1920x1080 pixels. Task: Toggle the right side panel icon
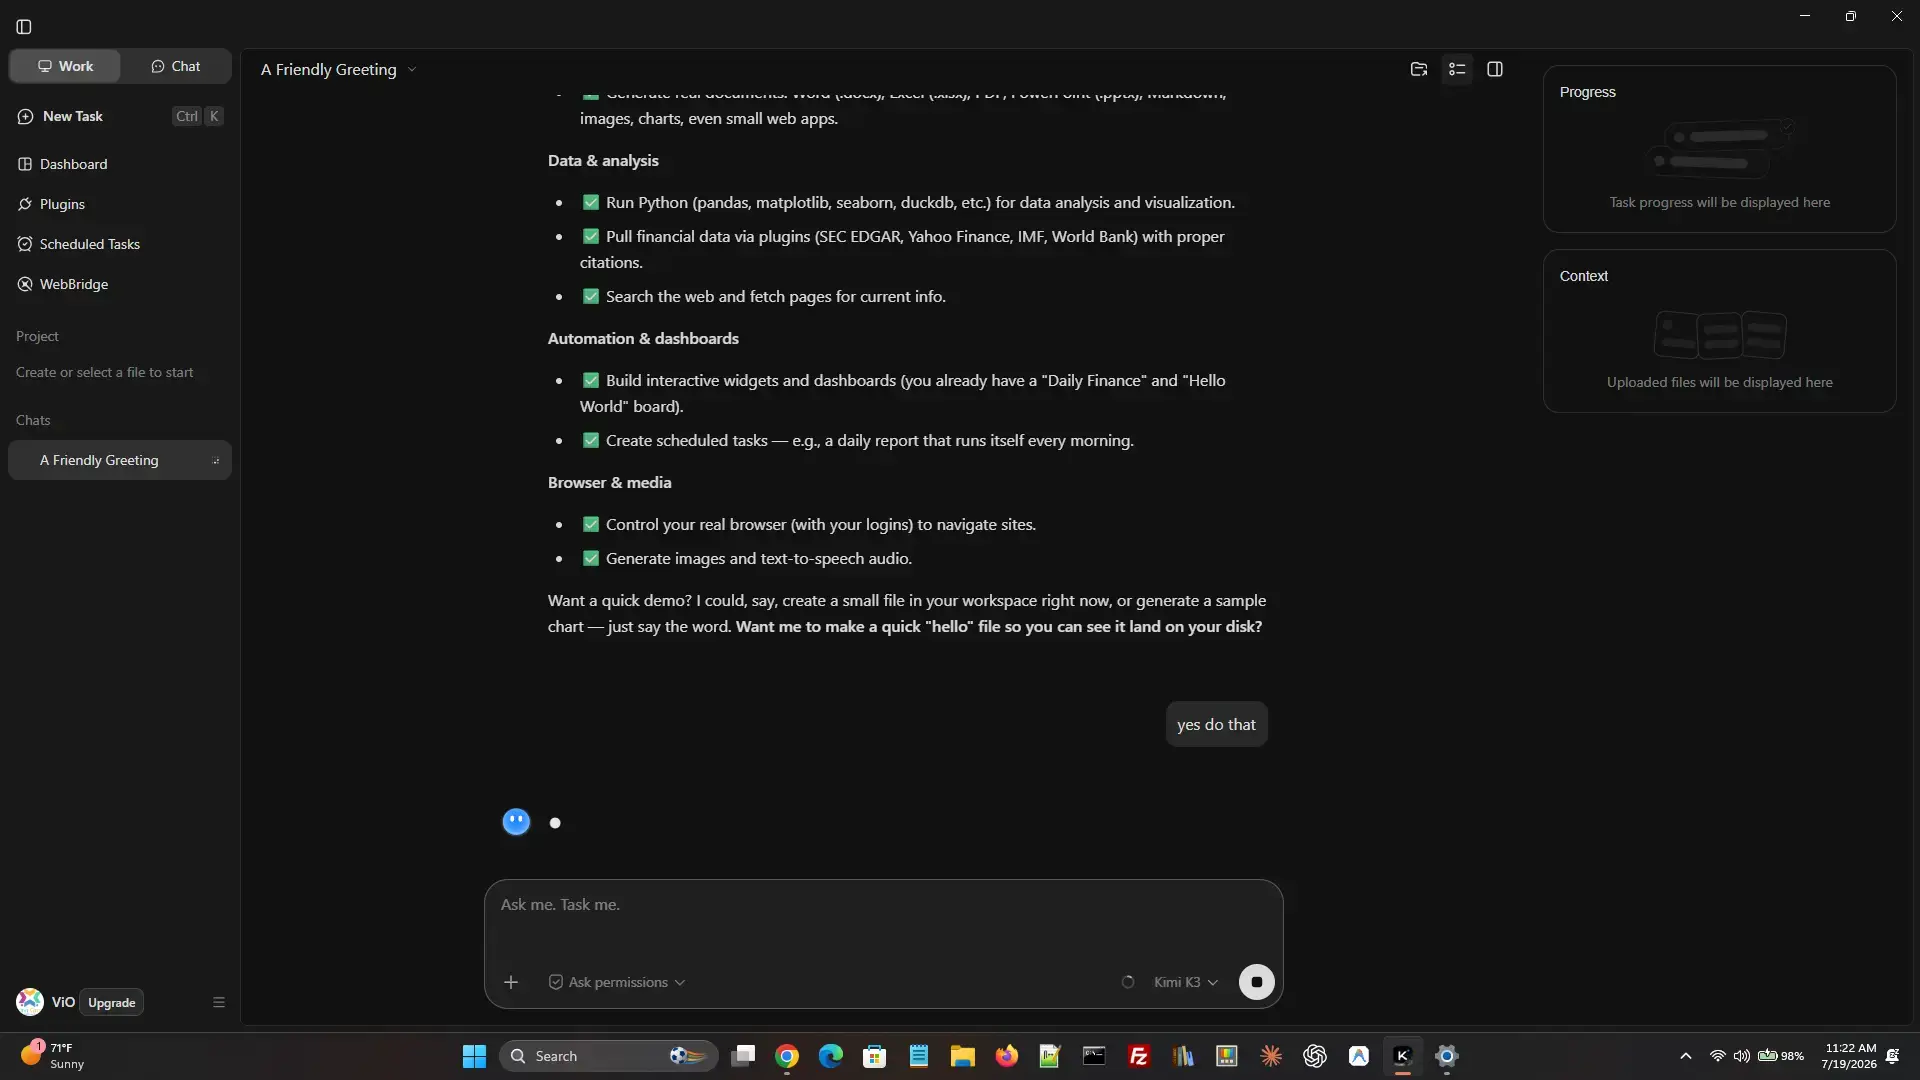point(1495,69)
